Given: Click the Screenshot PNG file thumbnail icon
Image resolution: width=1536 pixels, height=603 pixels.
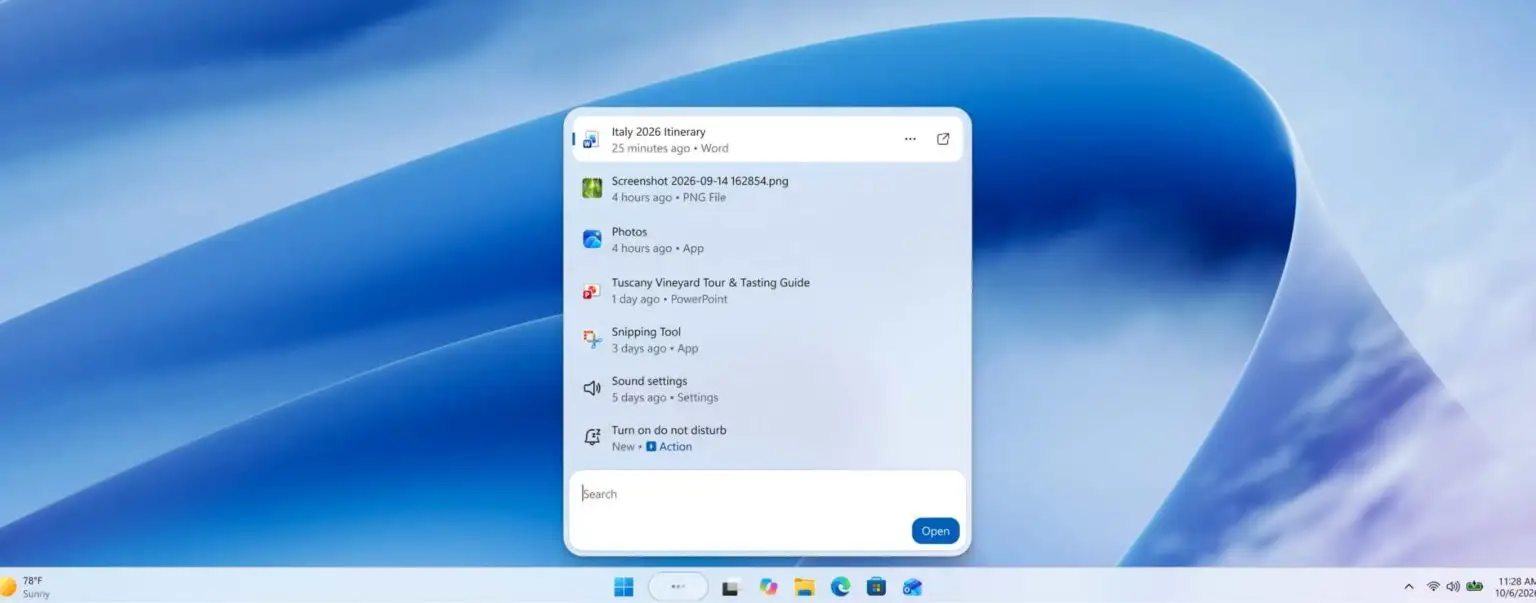Looking at the screenshot, I should point(592,188).
